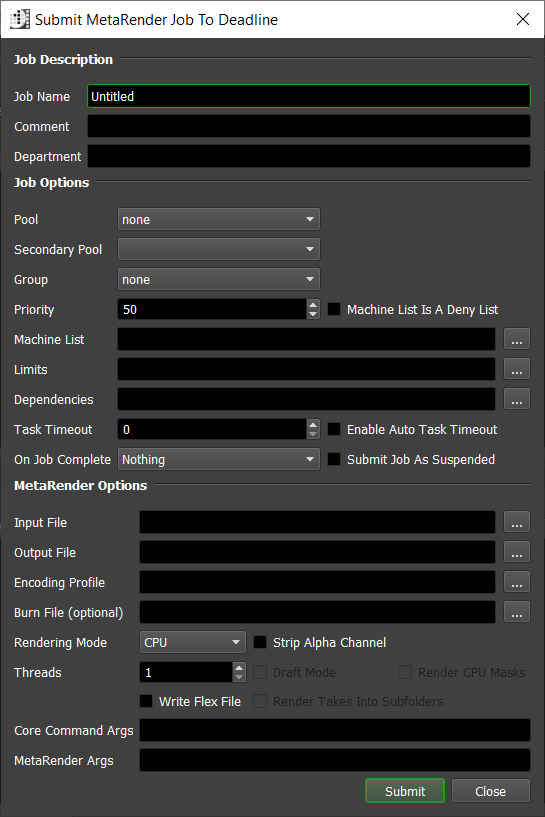Click the Limits text field
The height and width of the screenshot is (817, 545).
click(306, 369)
